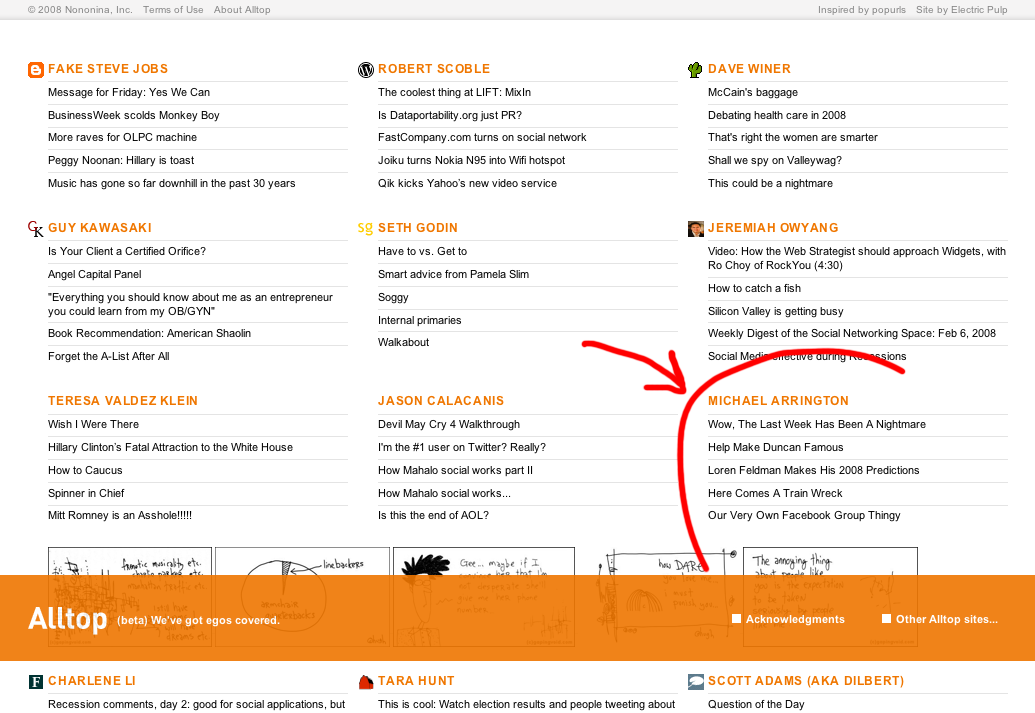The height and width of the screenshot is (713, 1035).
Task: Open the MICHAEL ARRINGTON heading
Action: pos(778,401)
